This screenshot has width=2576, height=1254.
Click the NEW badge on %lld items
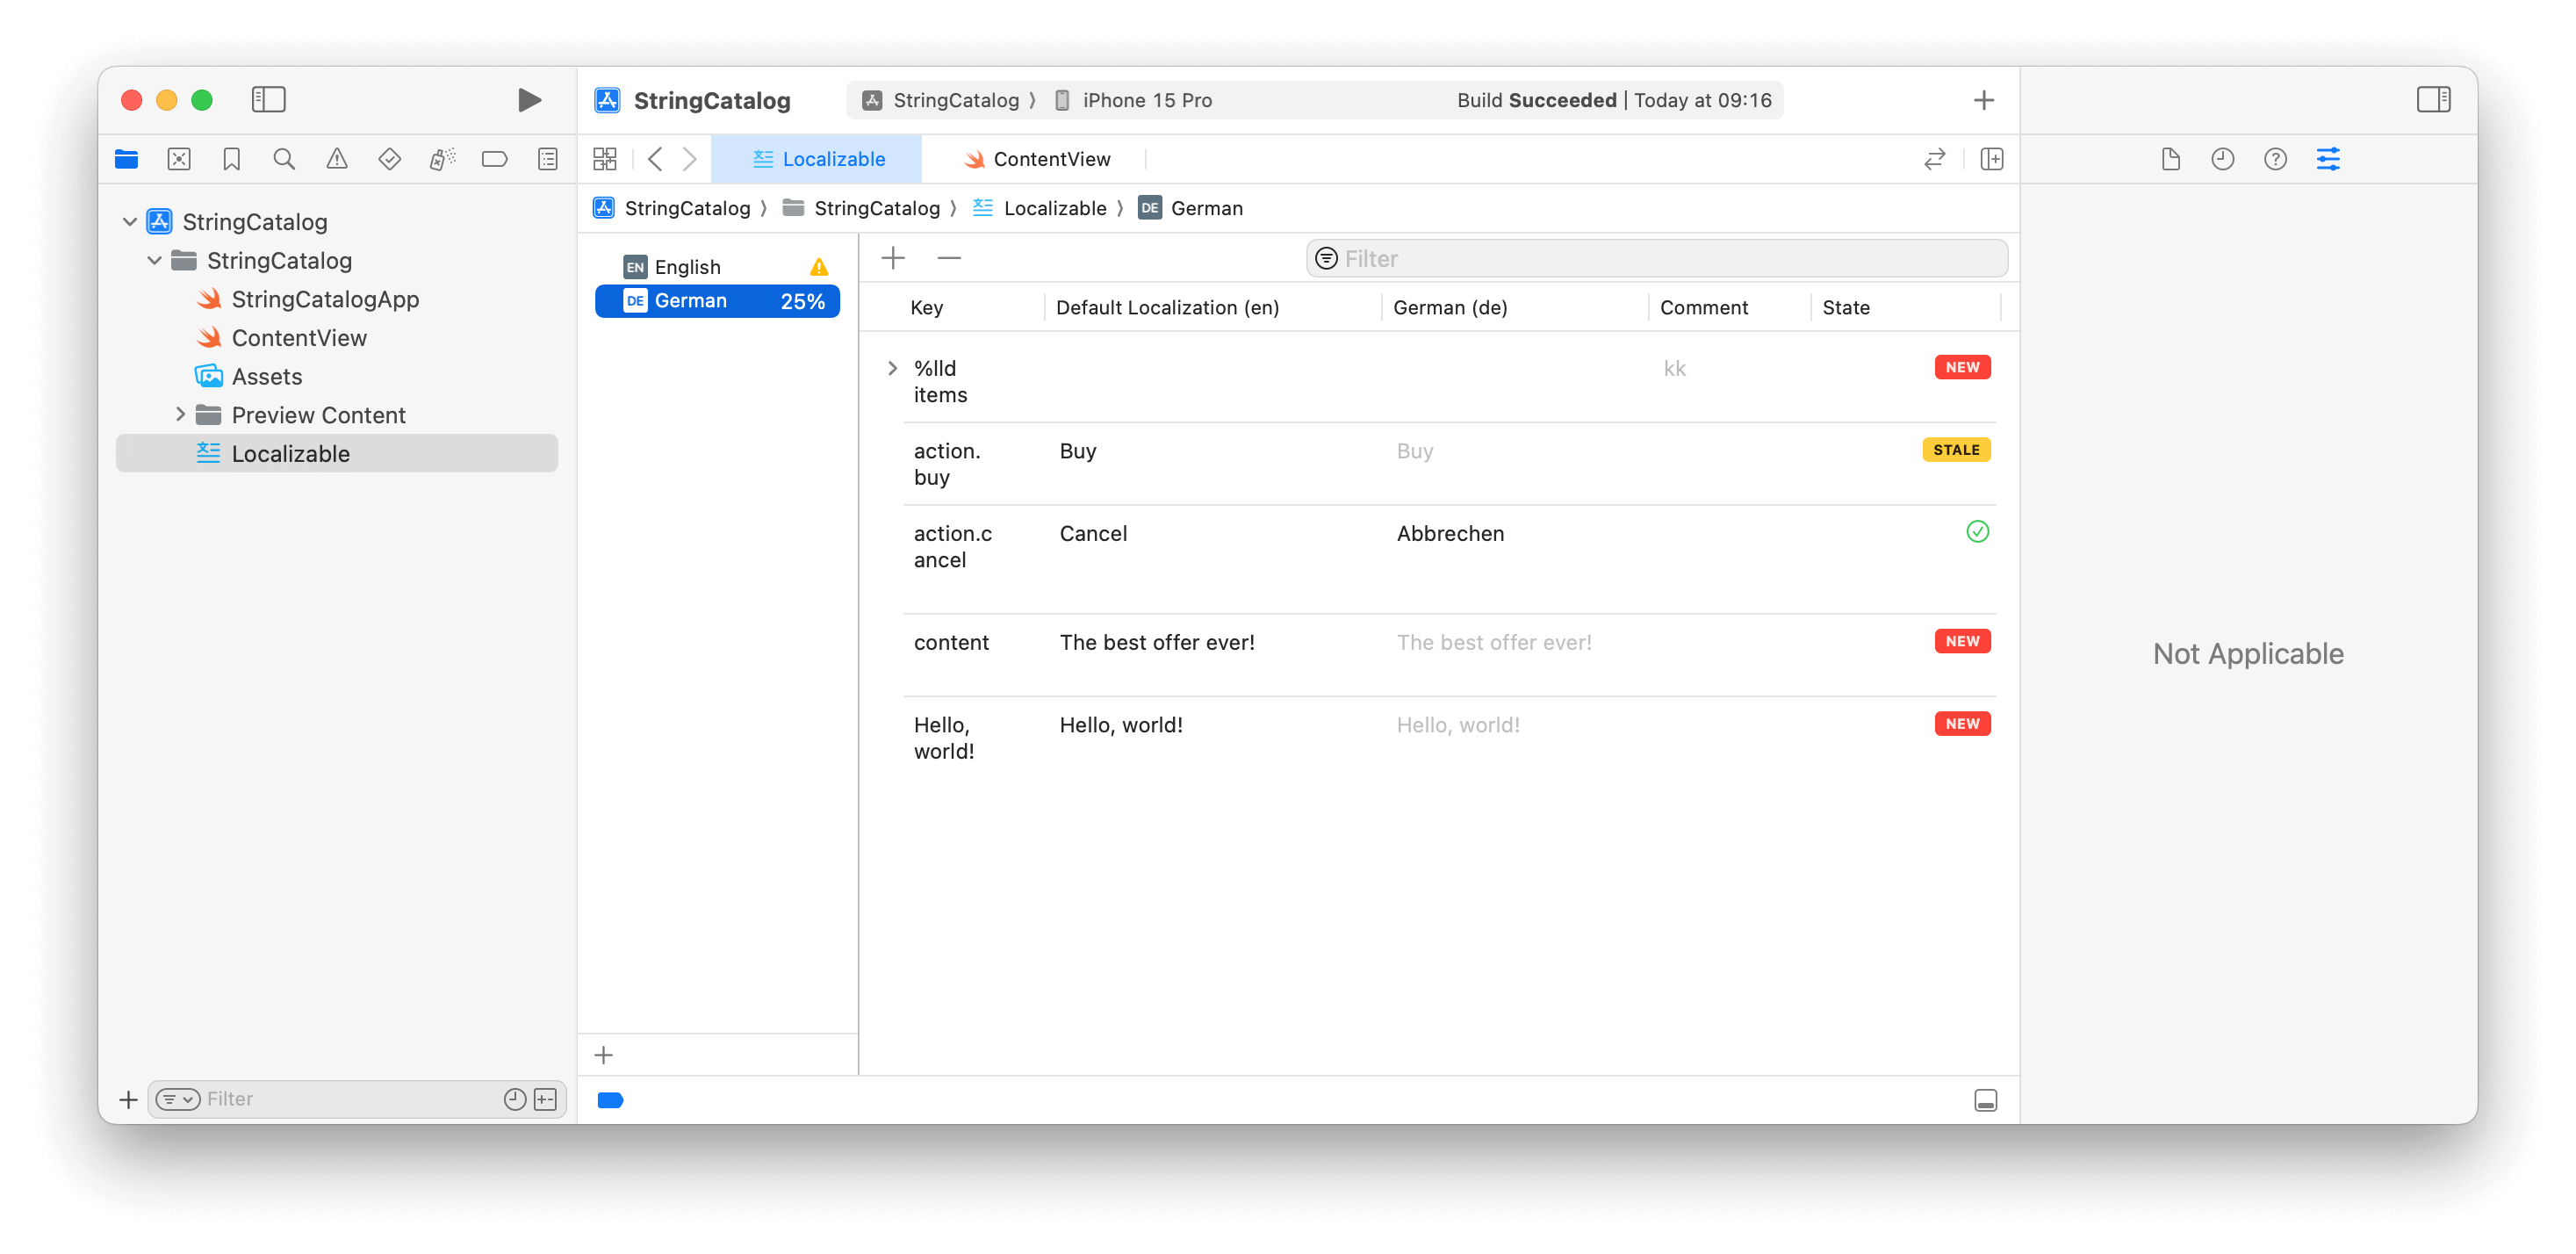(1962, 367)
